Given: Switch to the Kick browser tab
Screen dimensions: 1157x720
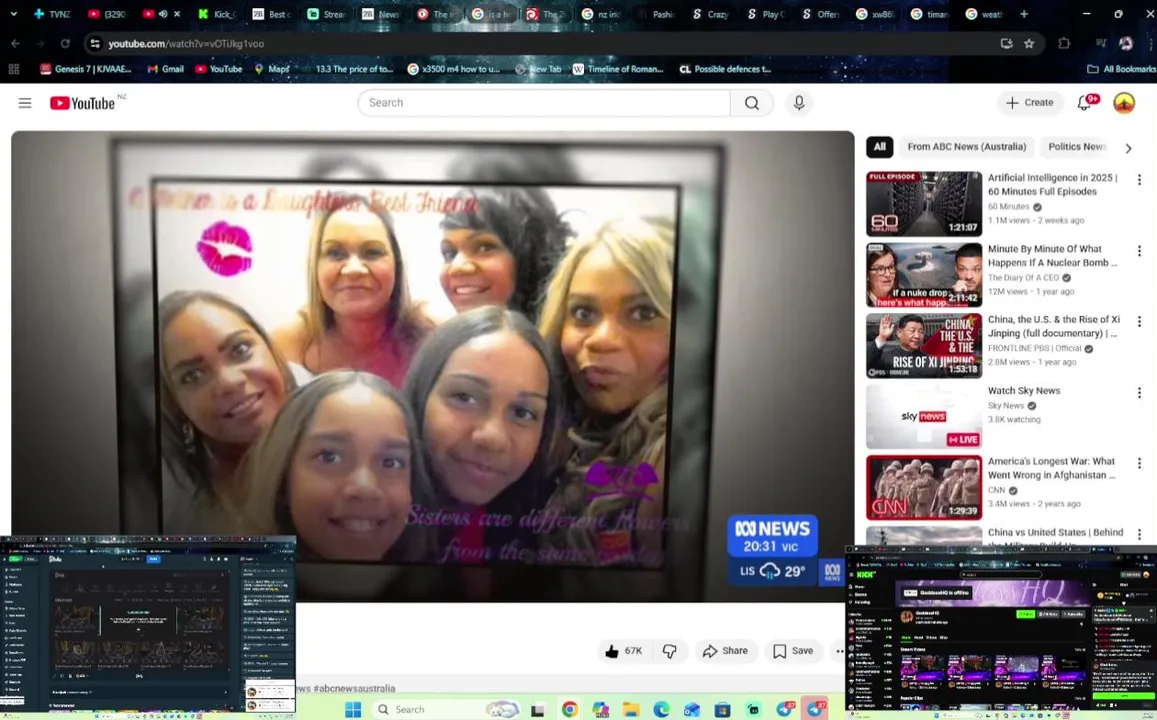Looking at the screenshot, I should [x=217, y=14].
